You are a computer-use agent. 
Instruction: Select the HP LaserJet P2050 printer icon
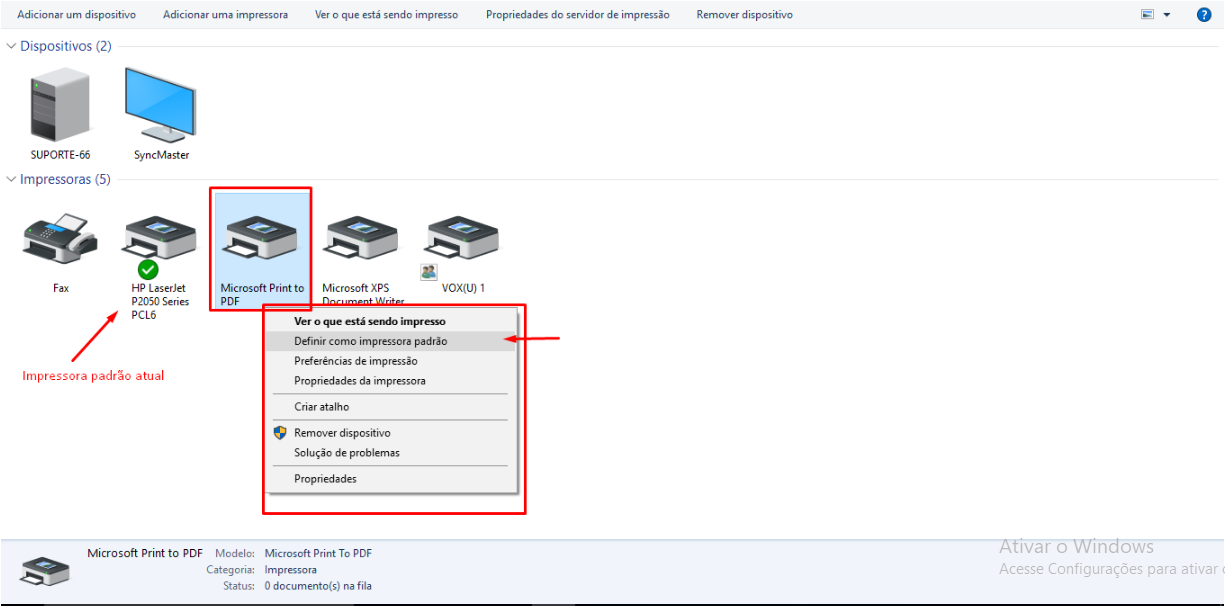point(160,240)
